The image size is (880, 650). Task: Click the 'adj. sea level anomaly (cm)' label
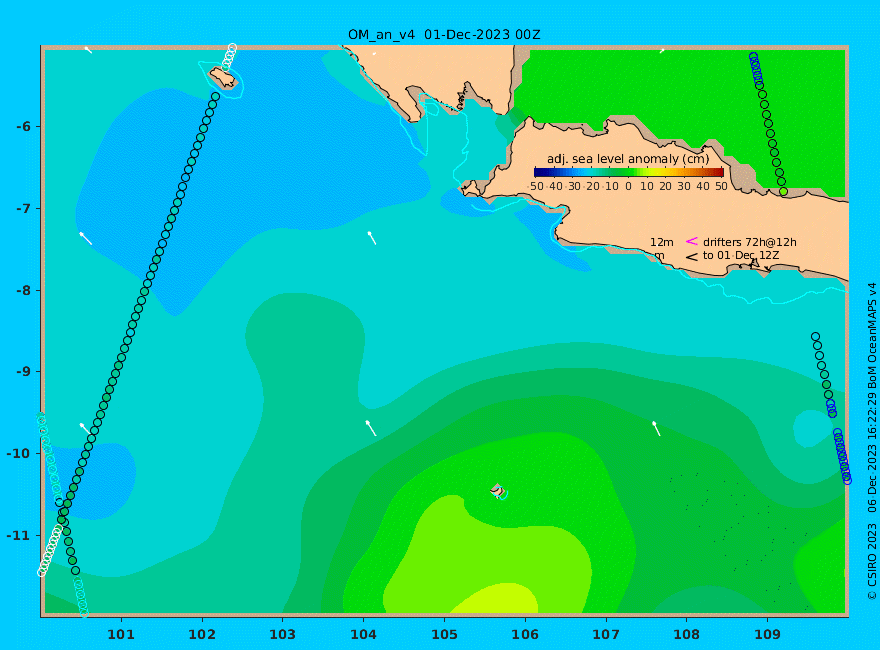coord(628,159)
